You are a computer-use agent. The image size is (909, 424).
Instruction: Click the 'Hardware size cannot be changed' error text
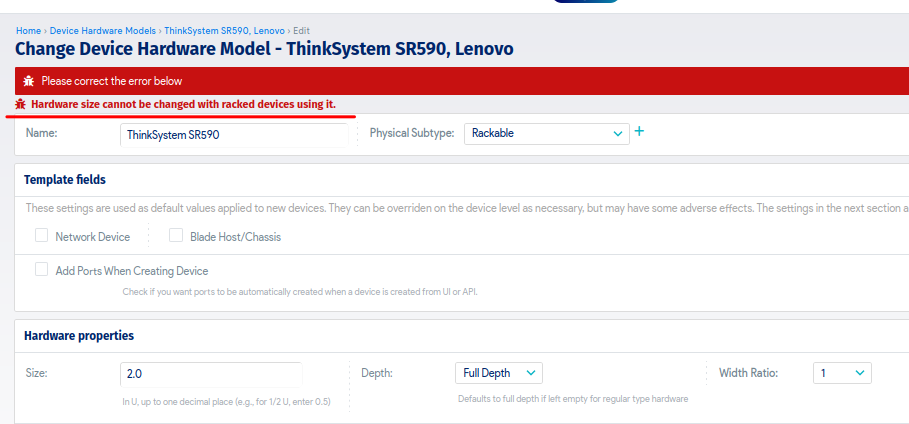pyautogui.click(x=183, y=105)
